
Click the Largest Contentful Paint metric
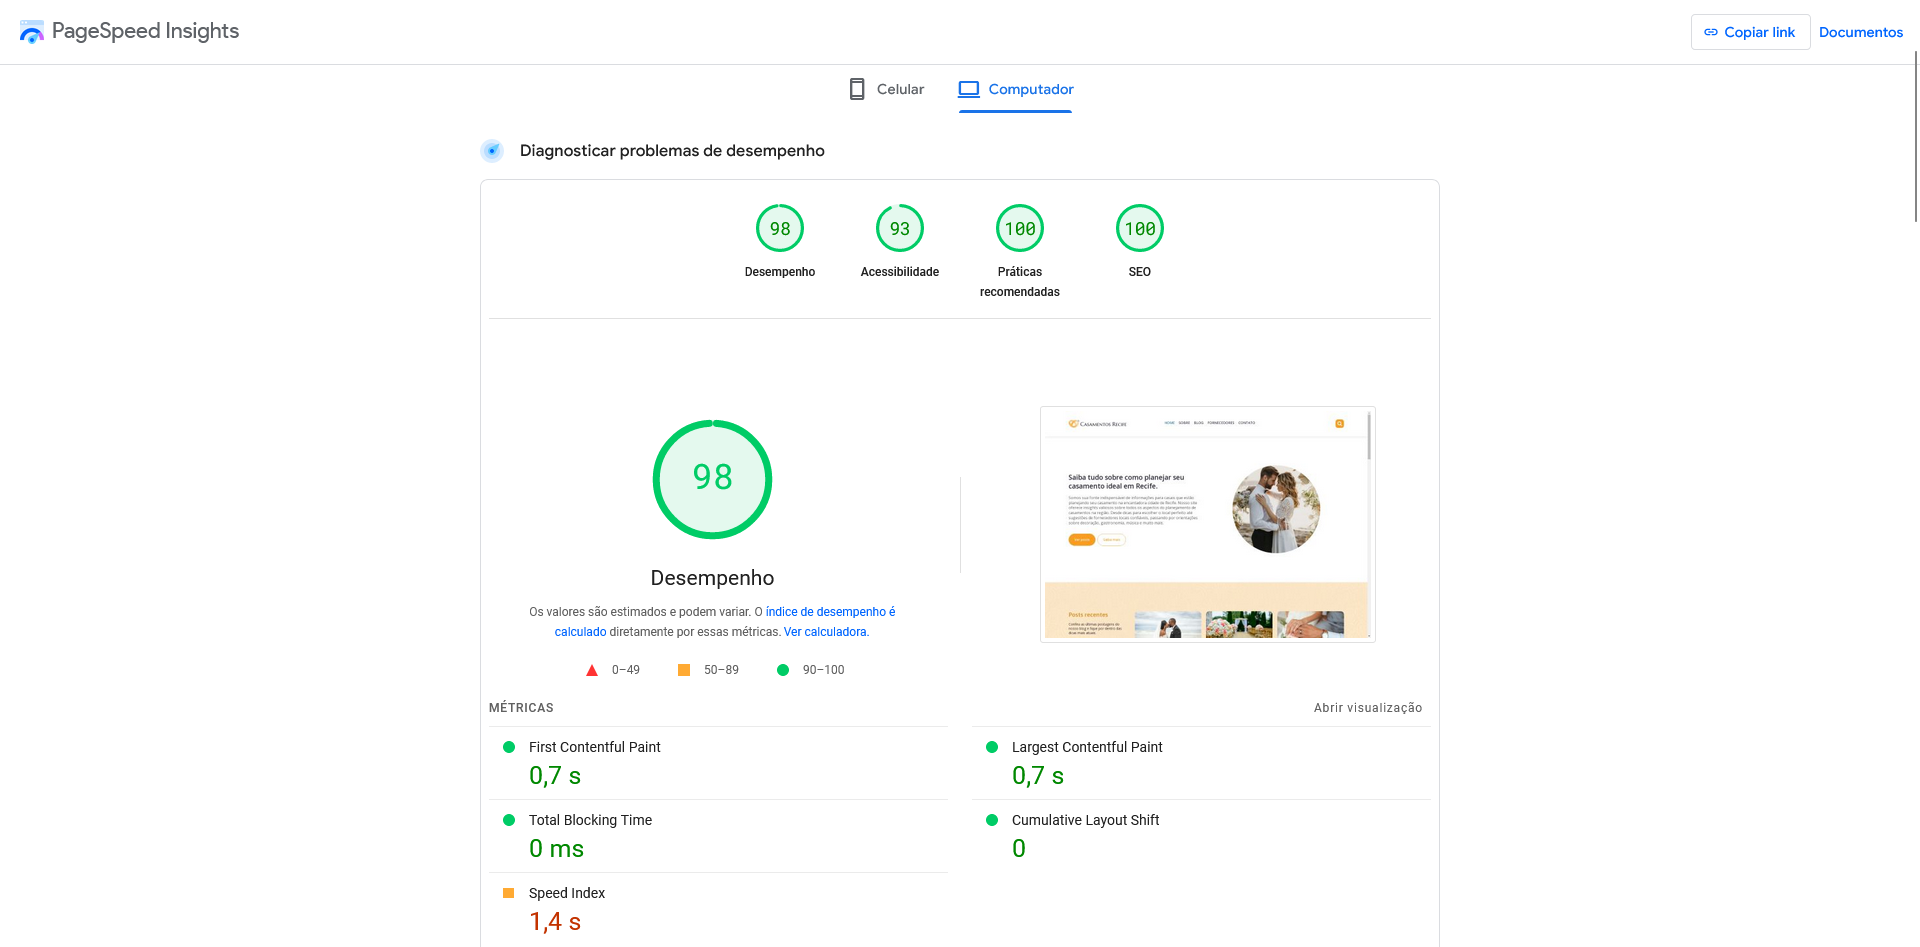coord(1086,747)
